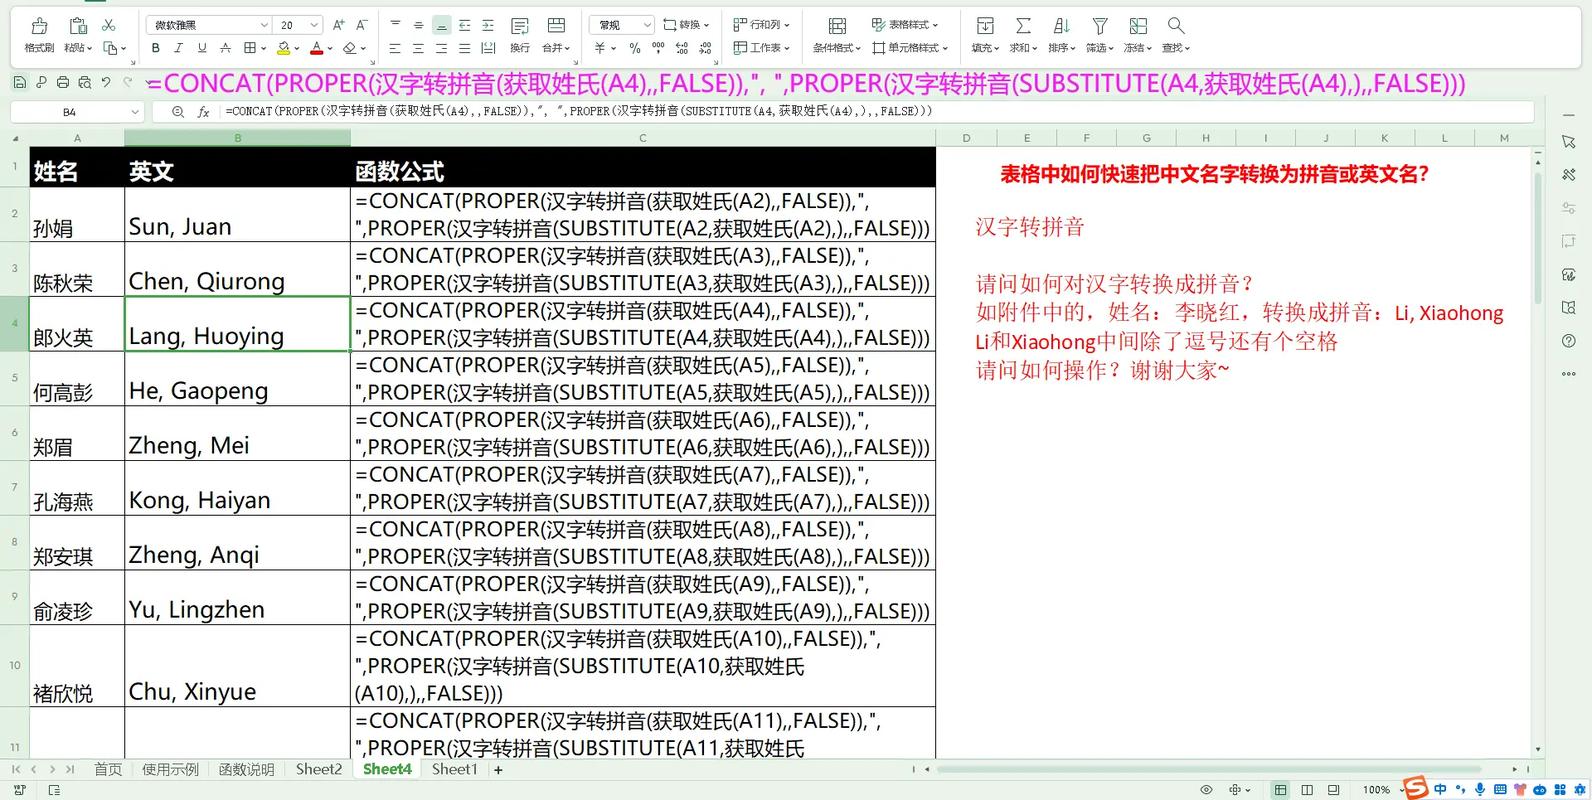
Task: Increase font size with the A+ icon
Action: pos(338,25)
